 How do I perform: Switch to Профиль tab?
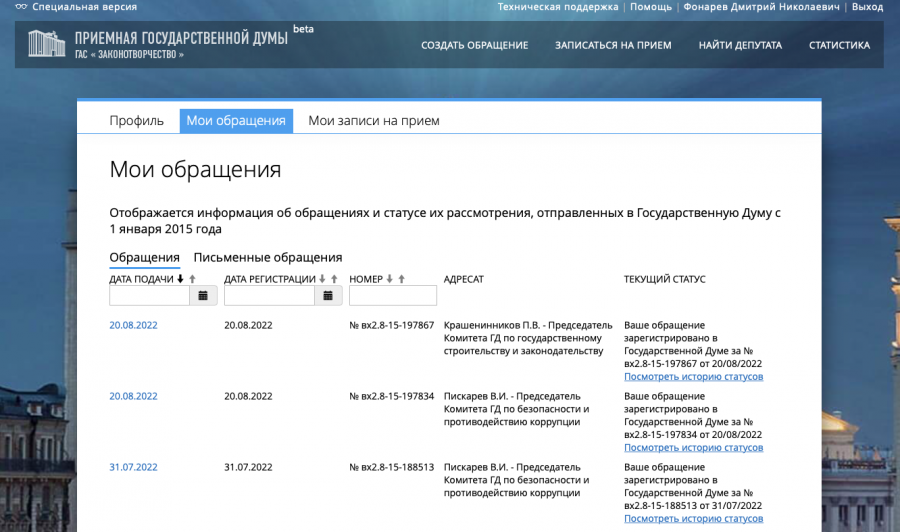point(137,121)
